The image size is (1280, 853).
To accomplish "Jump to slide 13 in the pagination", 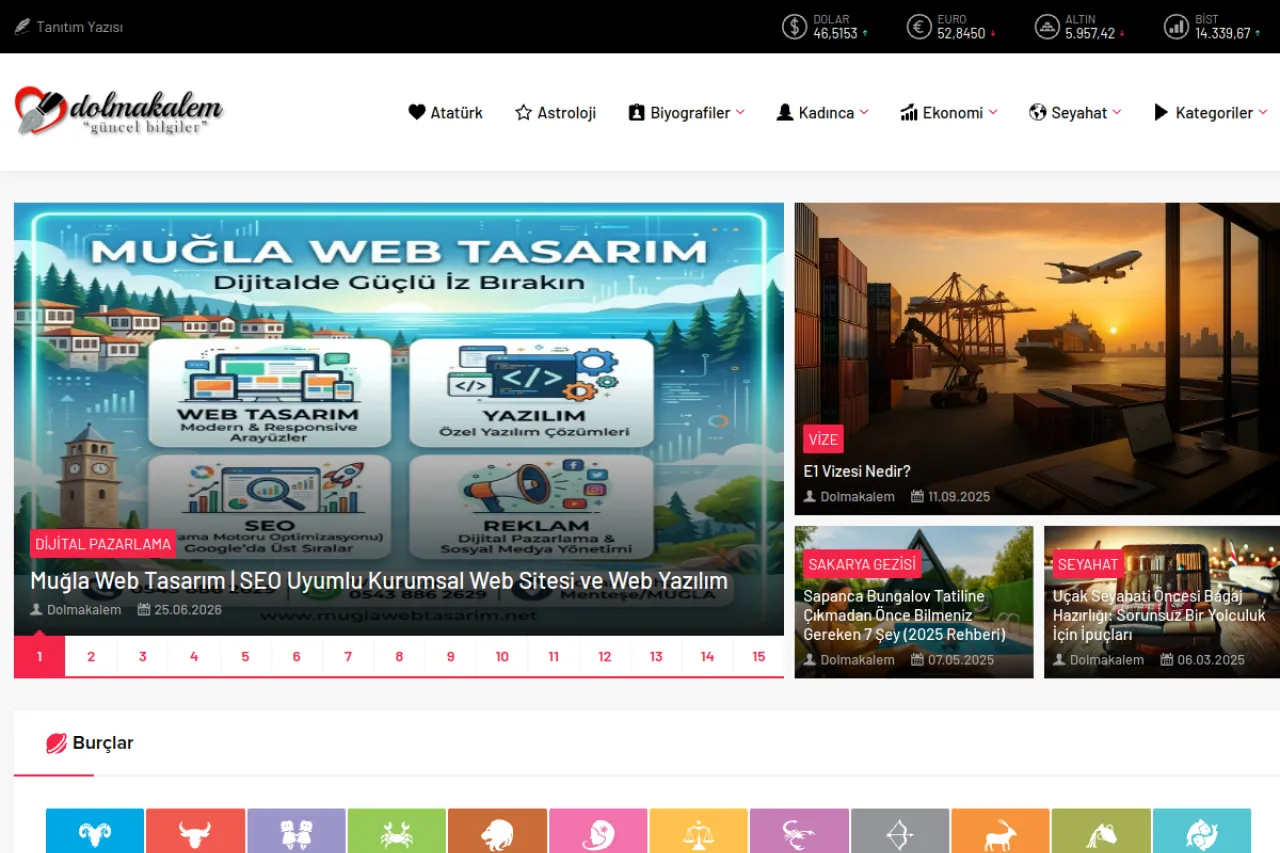I will click(656, 657).
